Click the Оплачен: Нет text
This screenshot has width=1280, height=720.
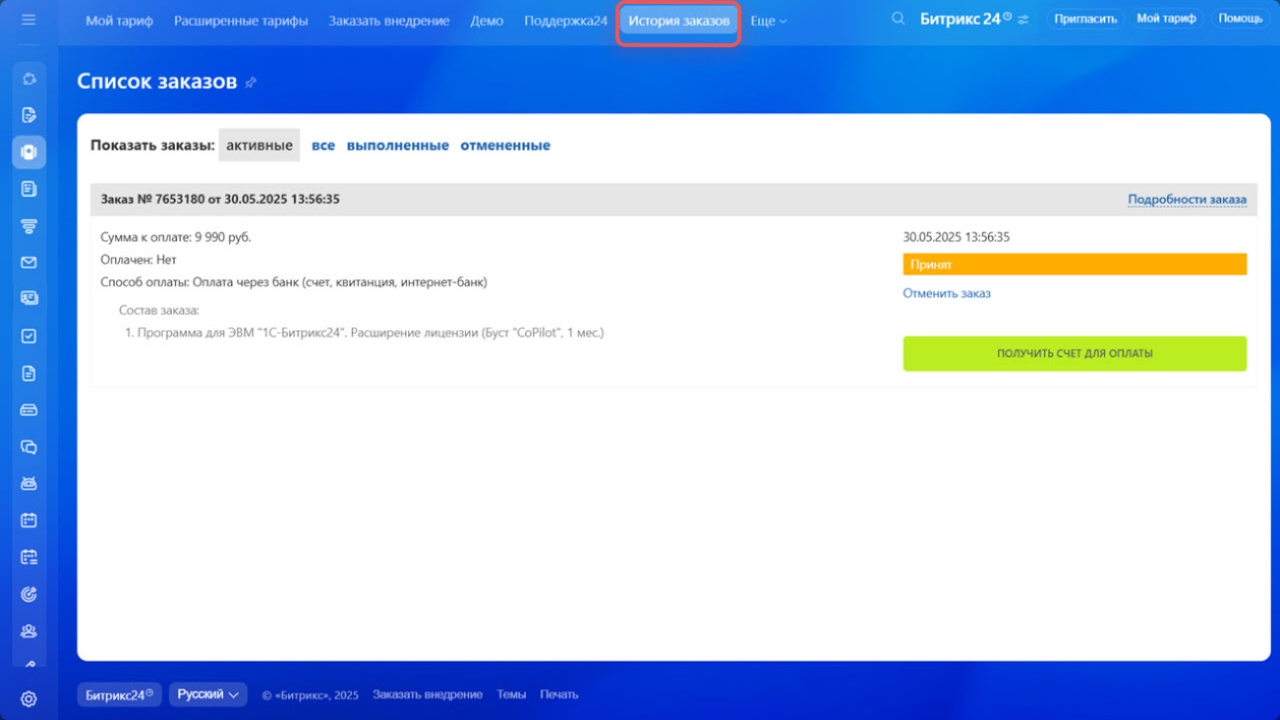(139, 260)
